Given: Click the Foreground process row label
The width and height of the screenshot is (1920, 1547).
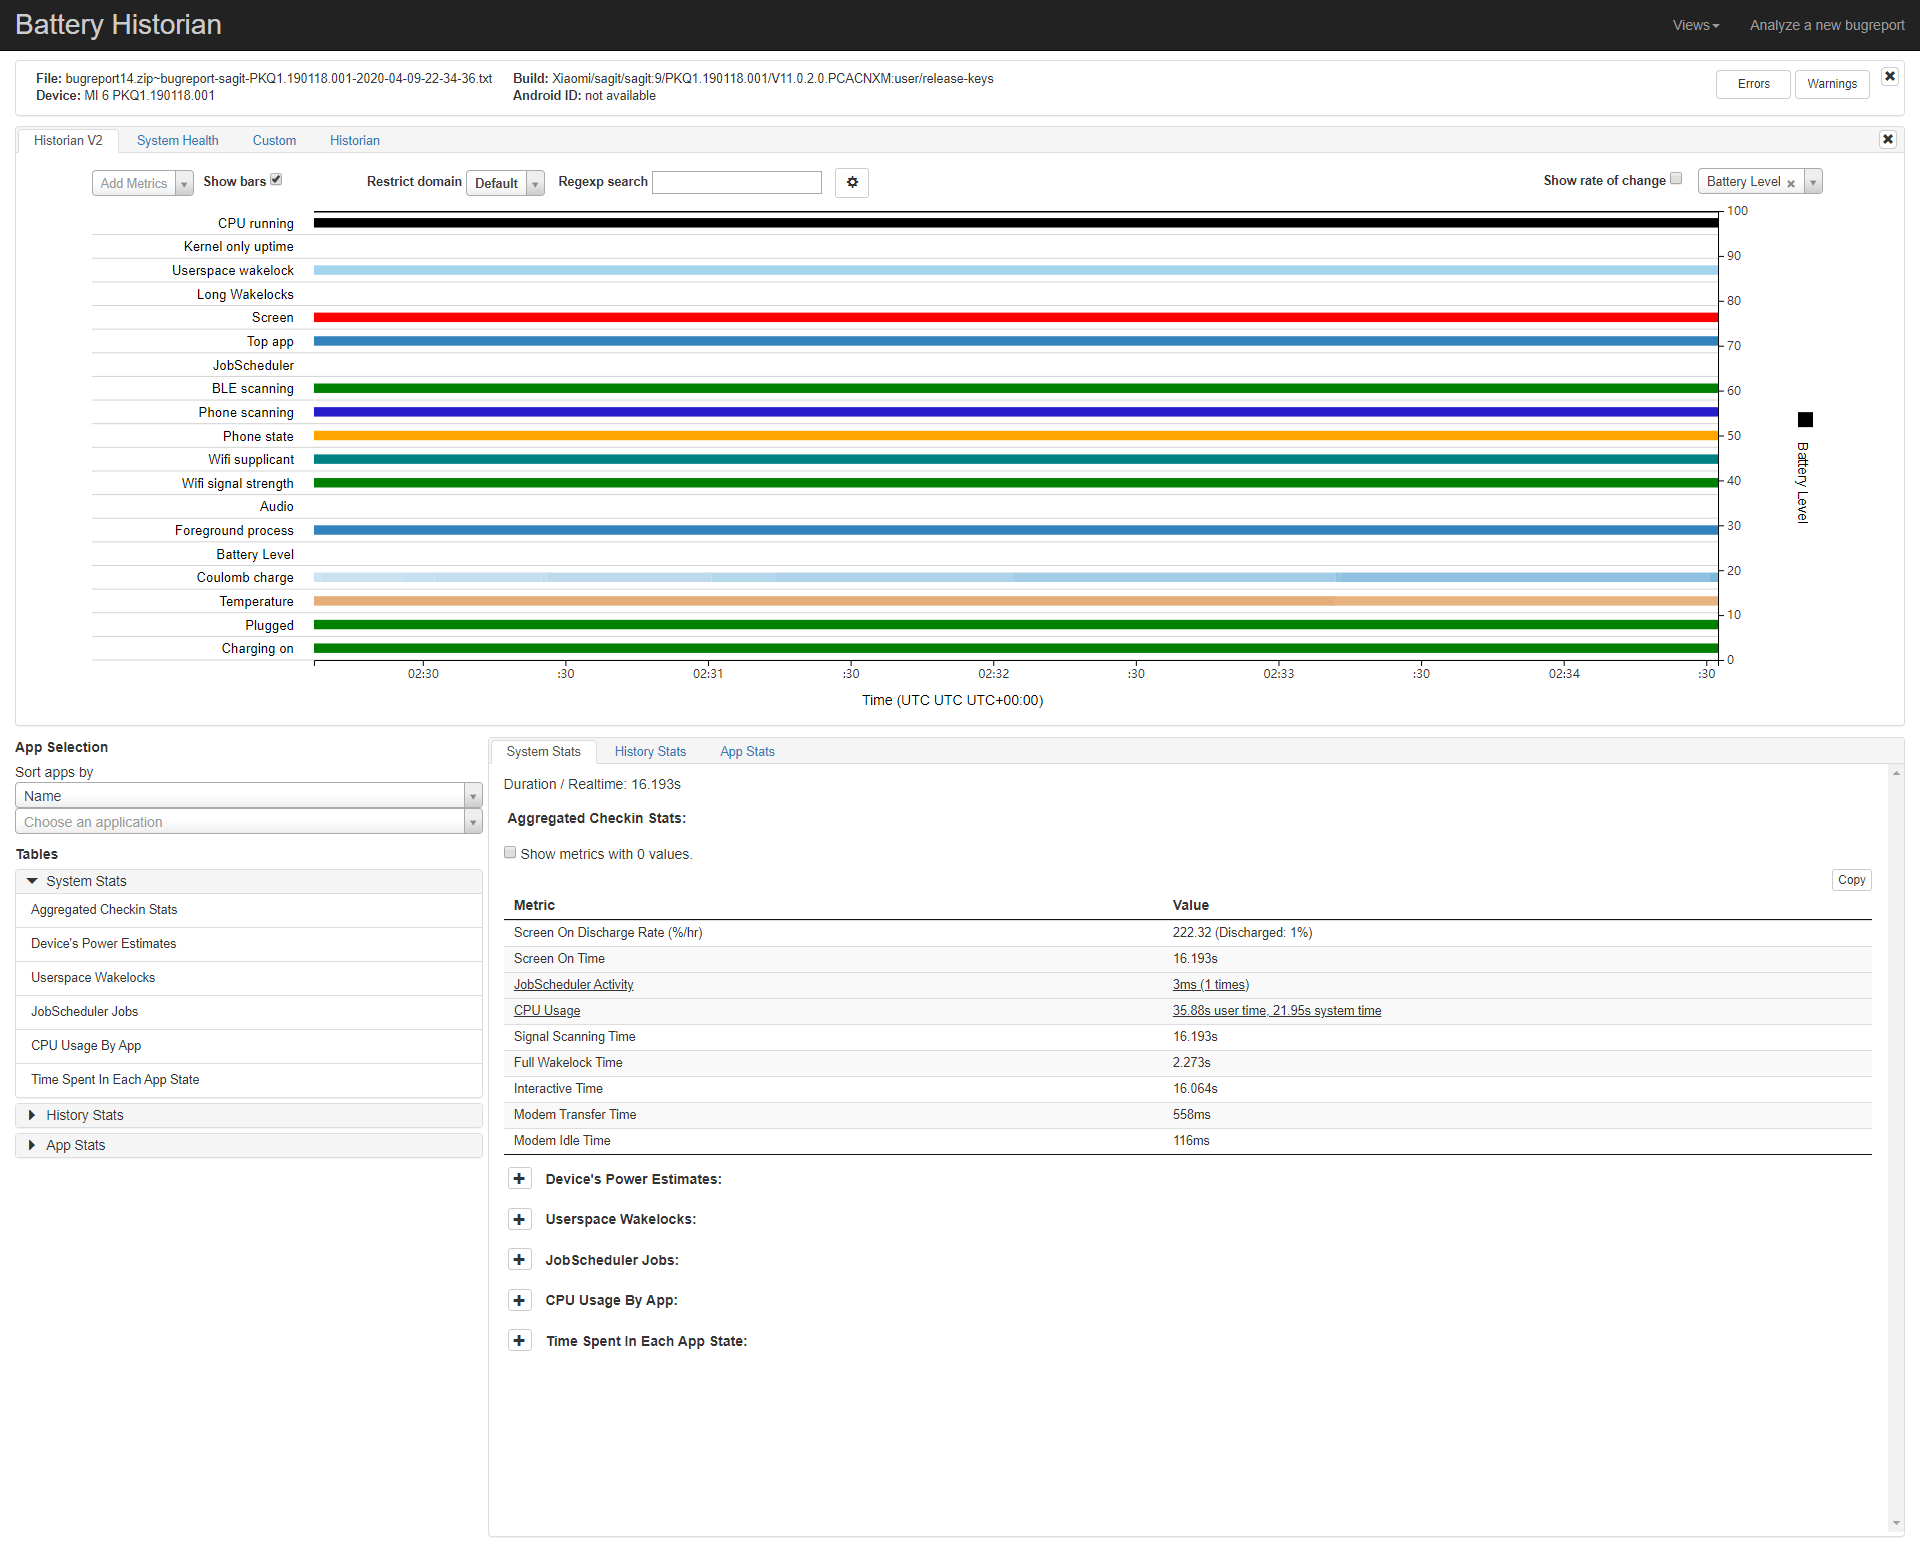Looking at the screenshot, I should 234,531.
